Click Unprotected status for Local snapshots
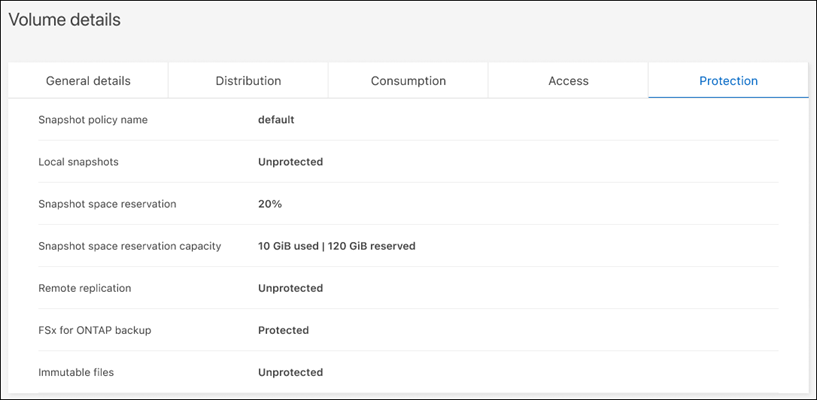The width and height of the screenshot is (817, 400). coord(290,162)
